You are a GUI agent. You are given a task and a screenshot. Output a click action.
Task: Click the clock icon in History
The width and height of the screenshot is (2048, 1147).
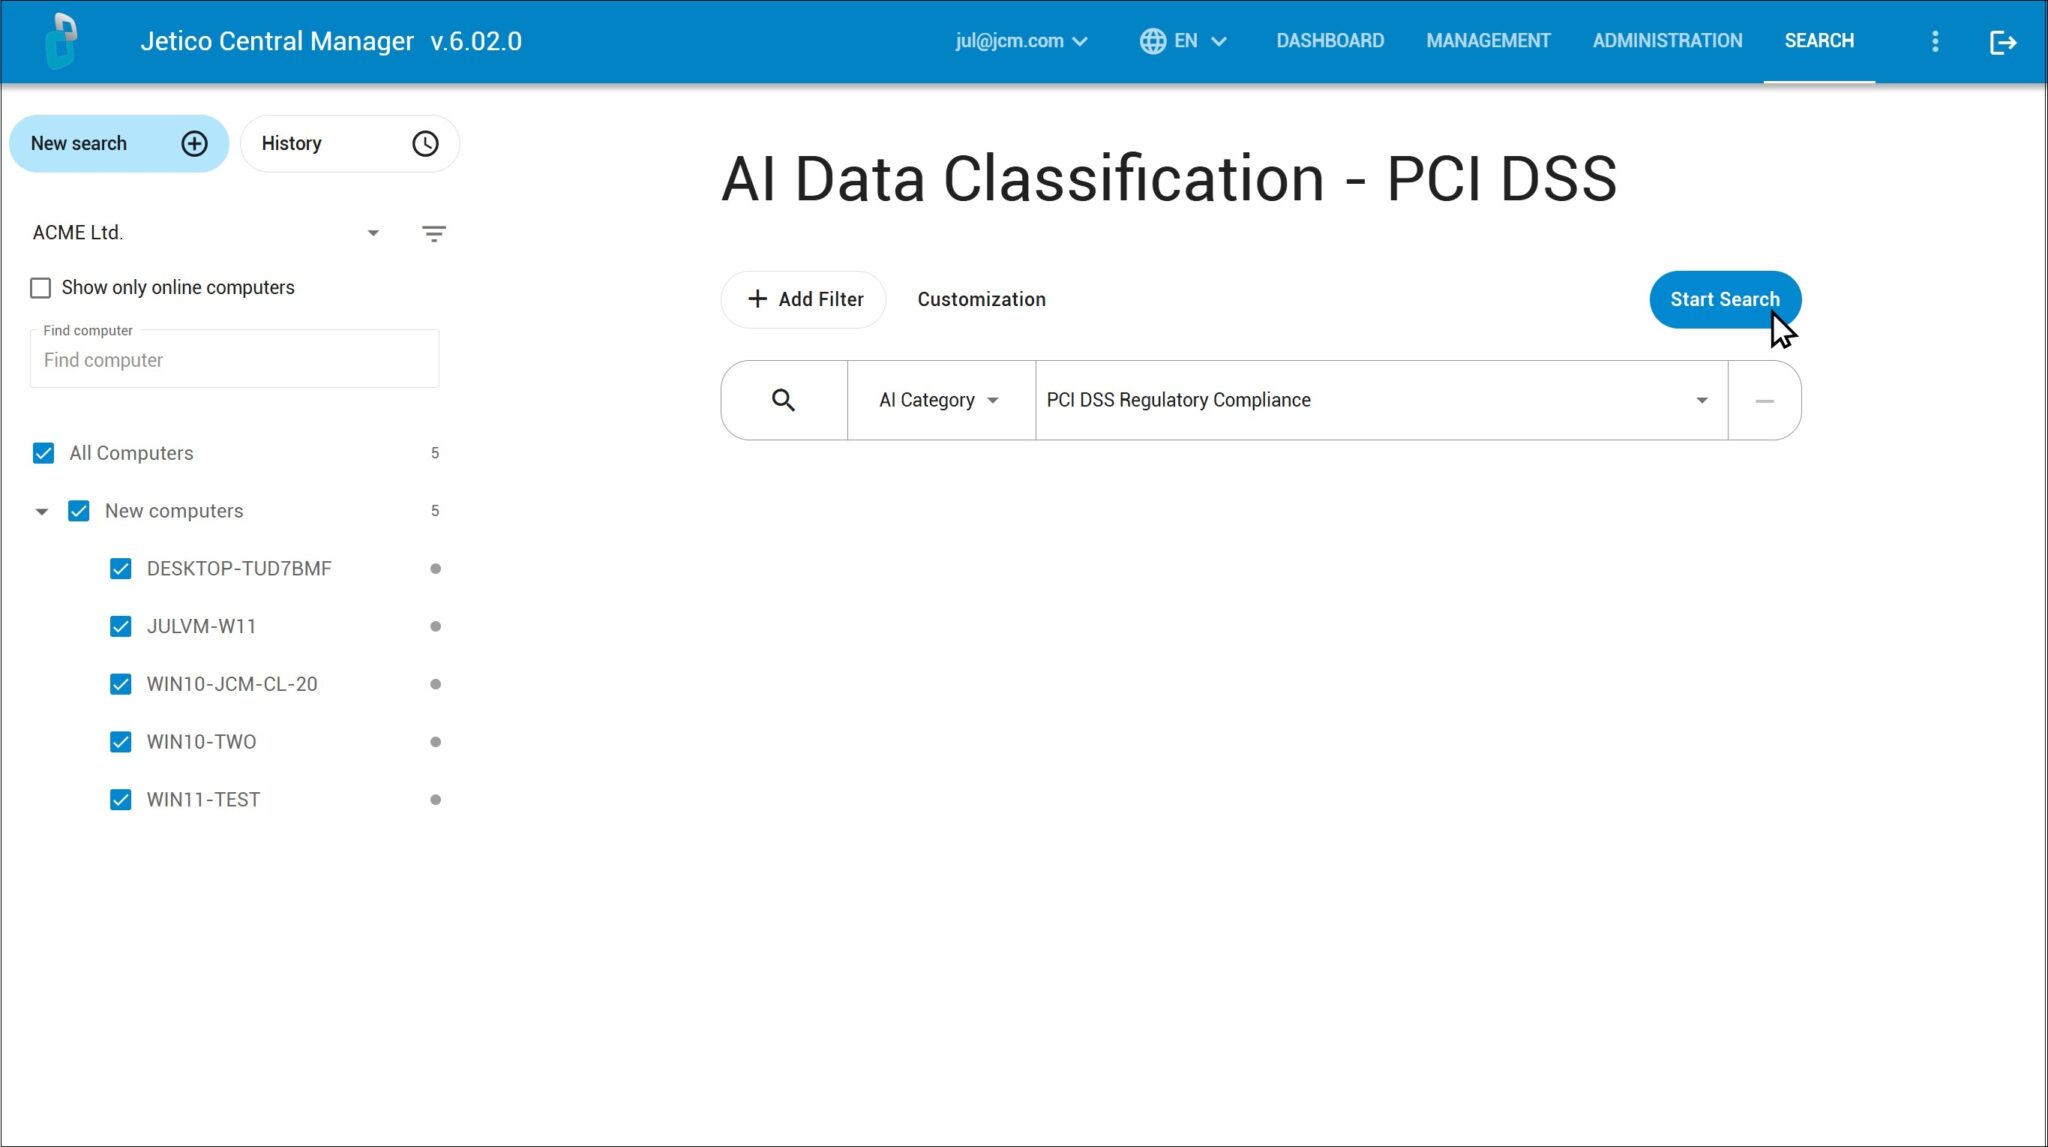pyautogui.click(x=425, y=144)
